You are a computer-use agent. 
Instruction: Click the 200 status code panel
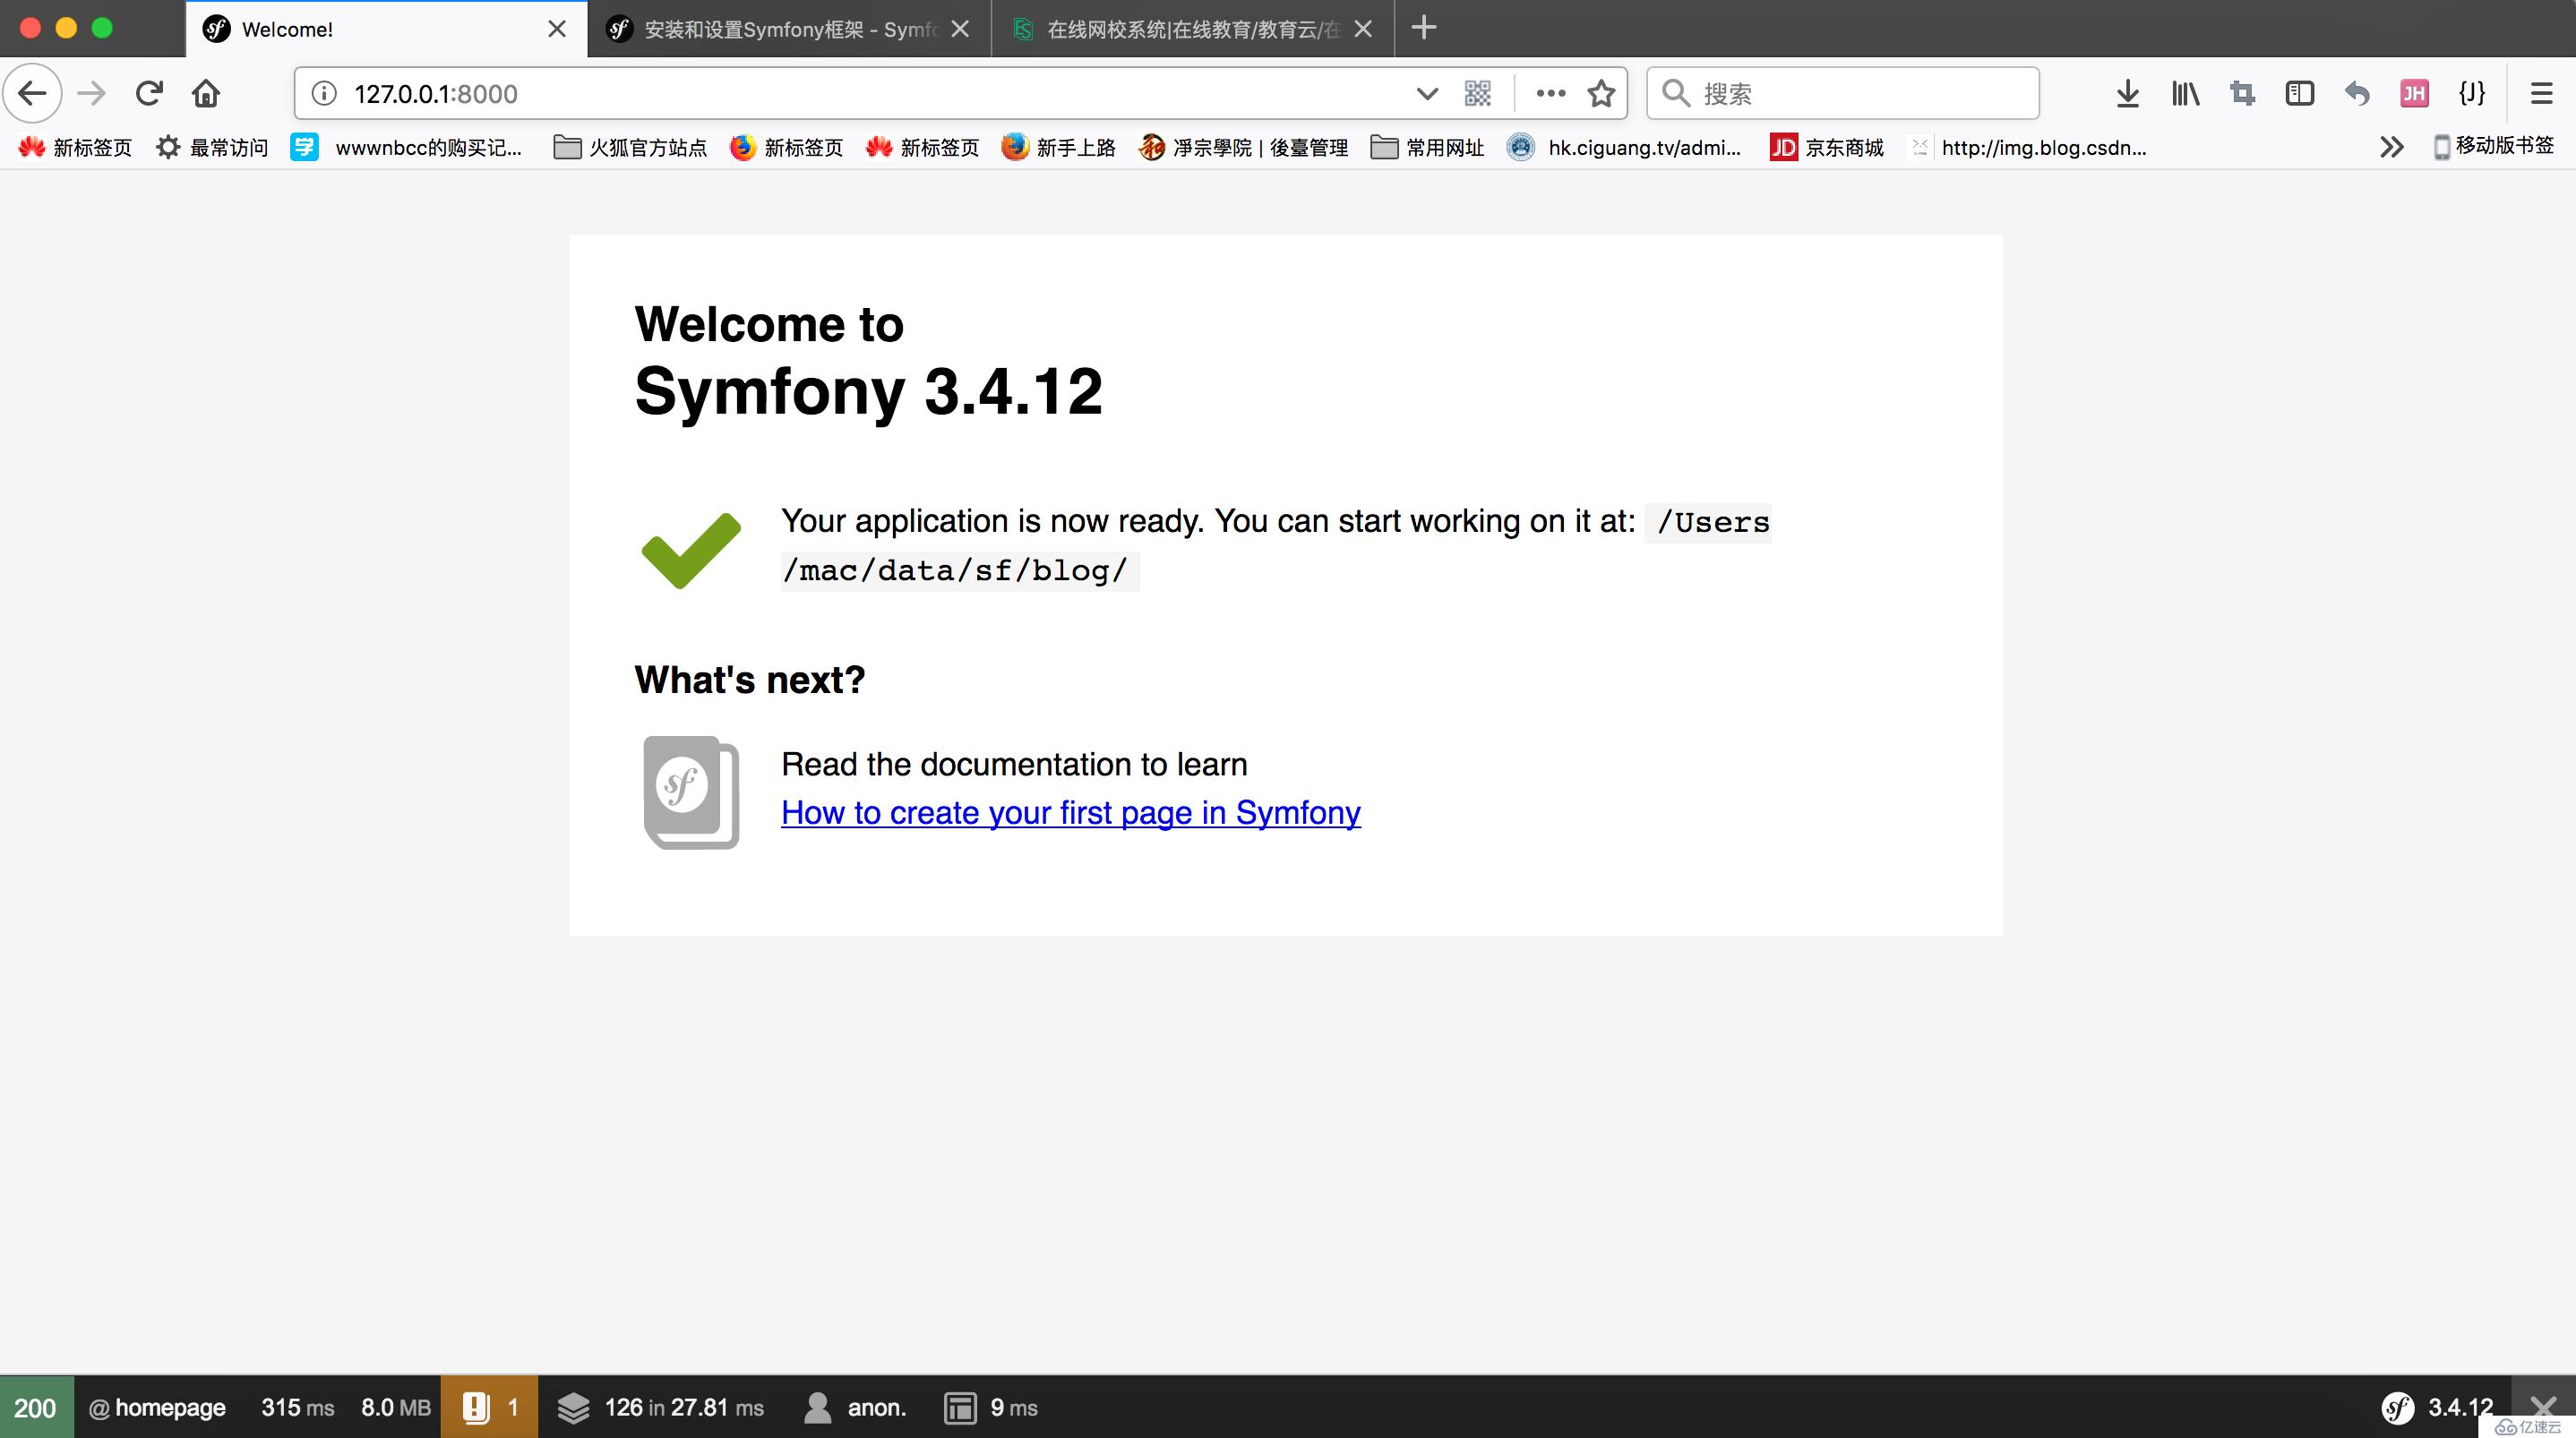click(x=36, y=1407)
